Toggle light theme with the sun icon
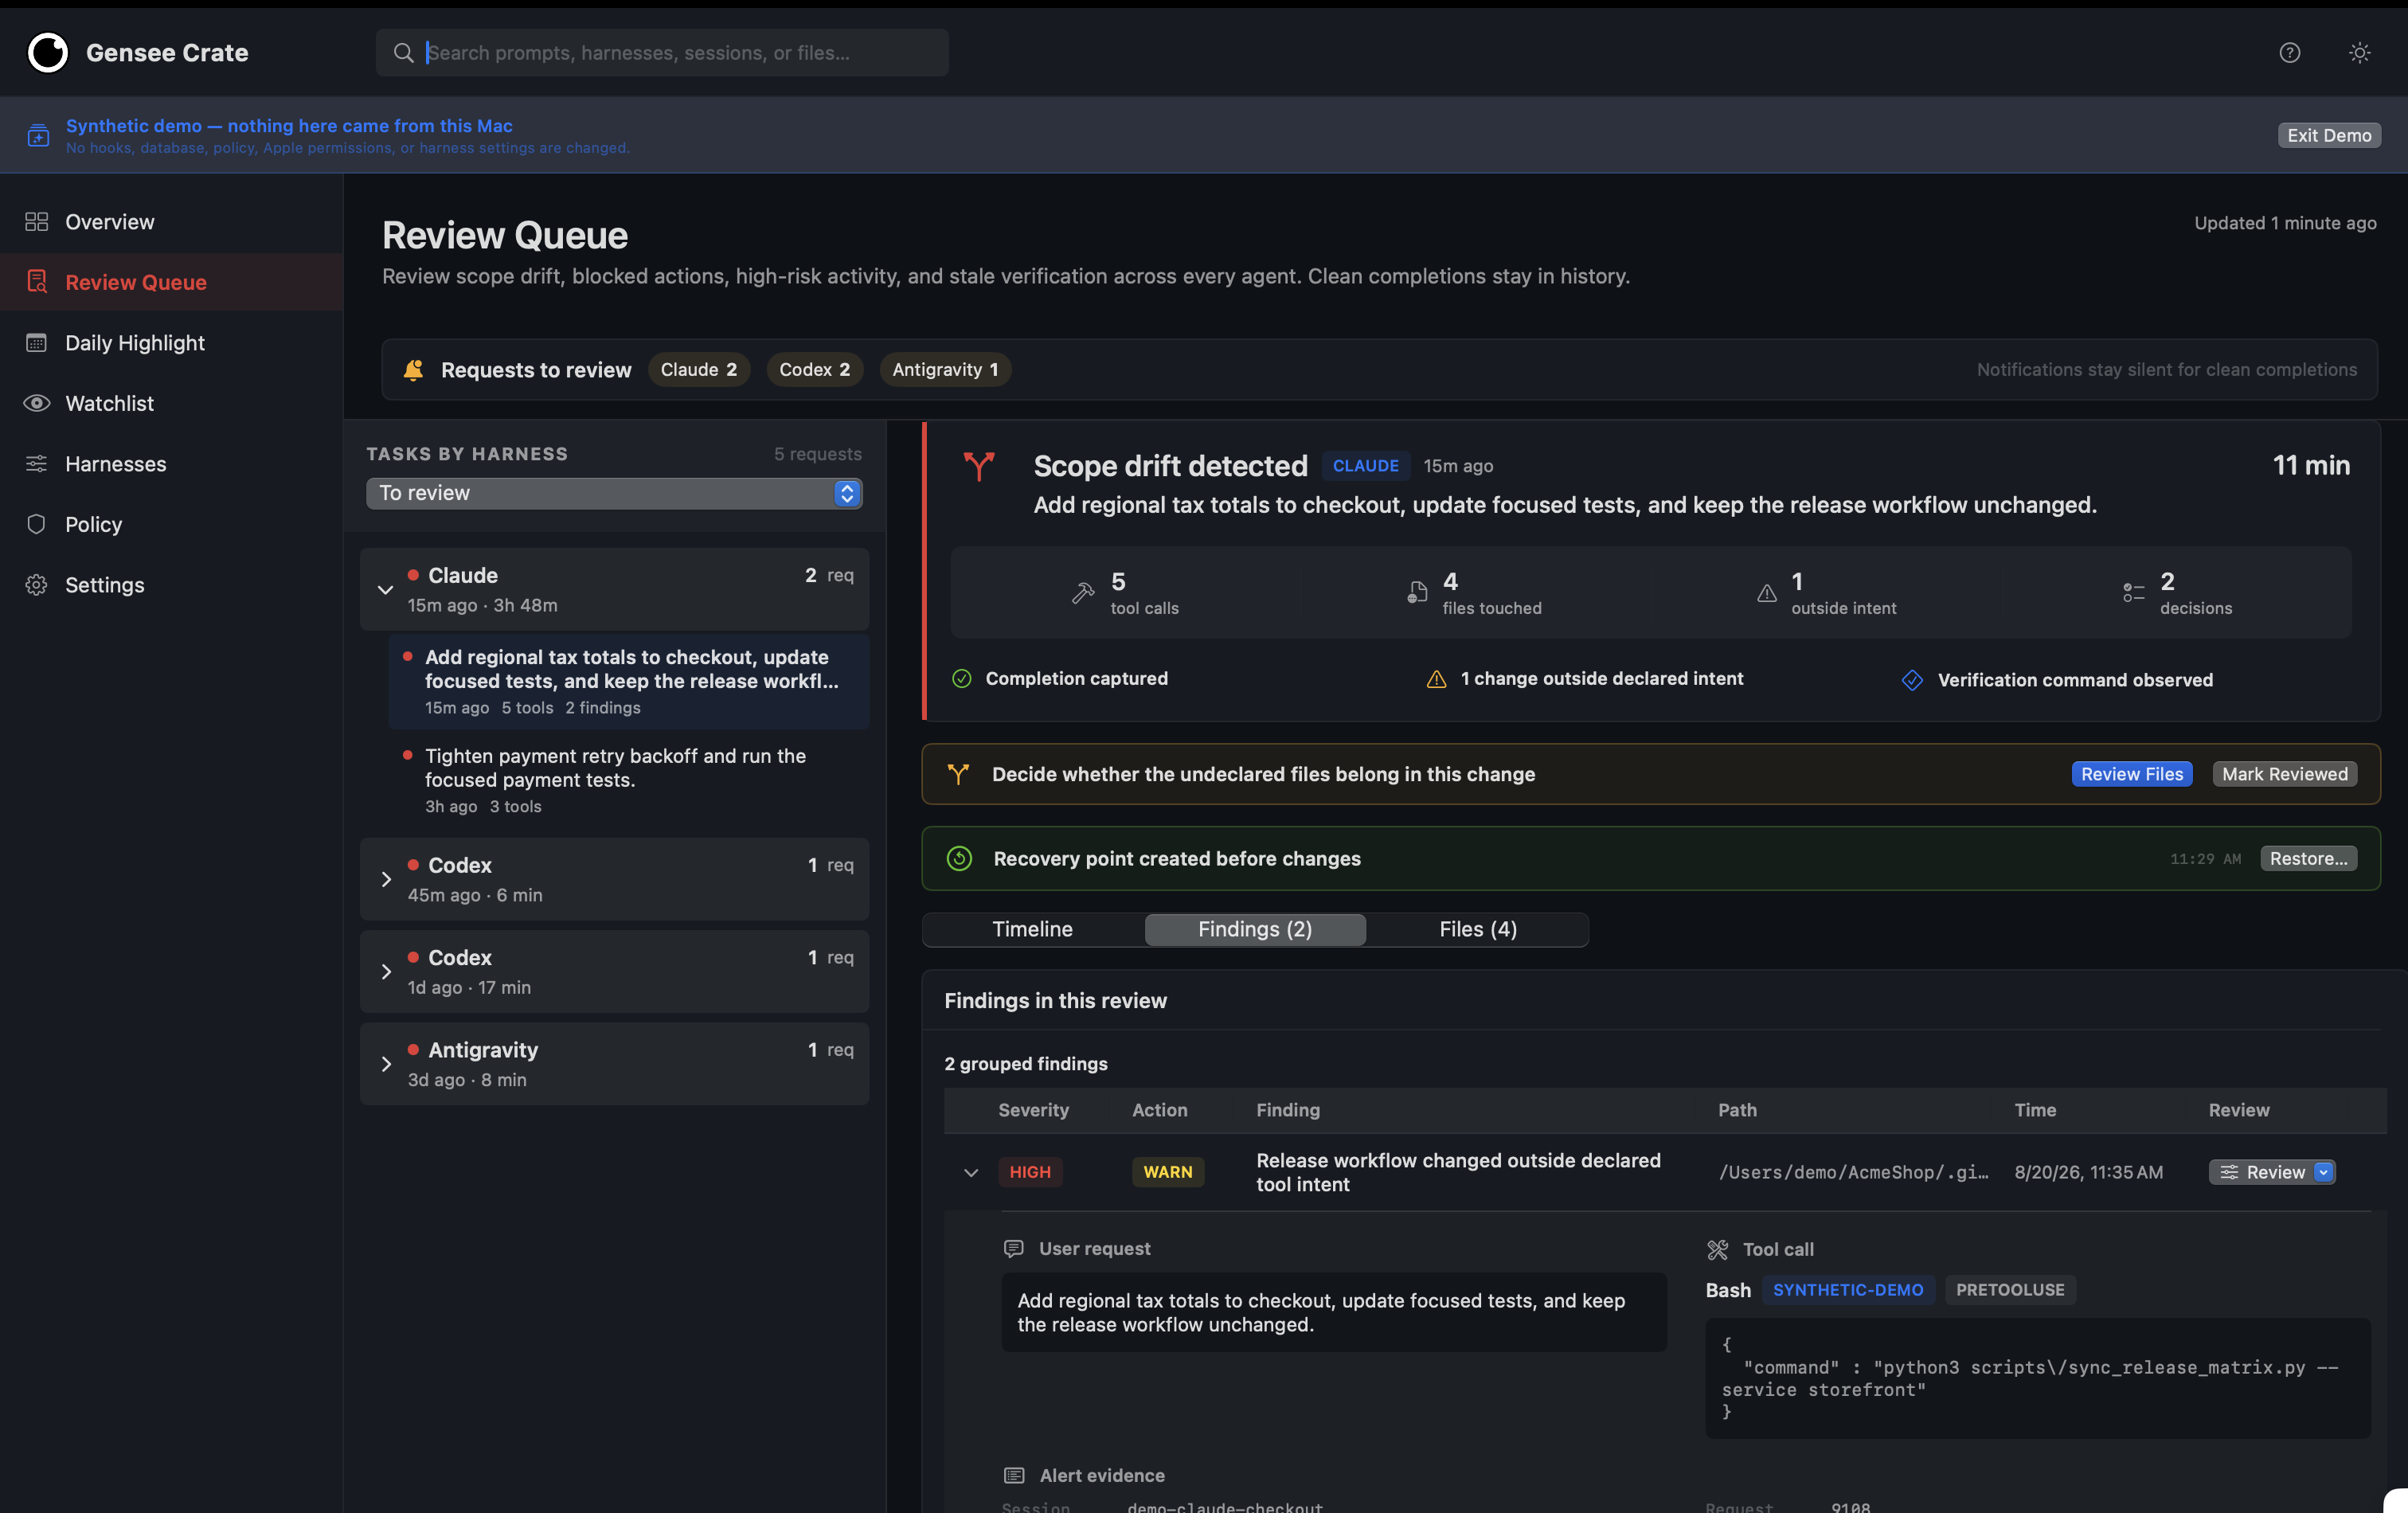The image size is (2408, 1513). click(2360, 52)
